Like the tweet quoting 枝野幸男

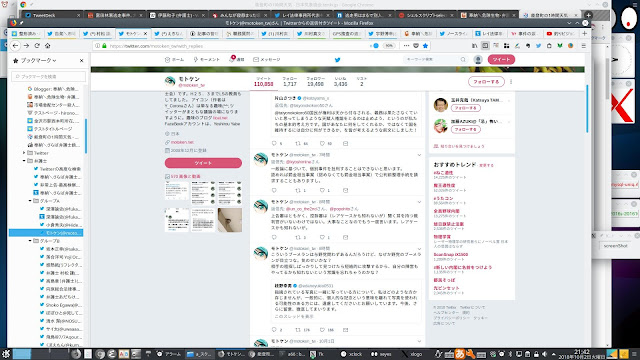[322, 330]
